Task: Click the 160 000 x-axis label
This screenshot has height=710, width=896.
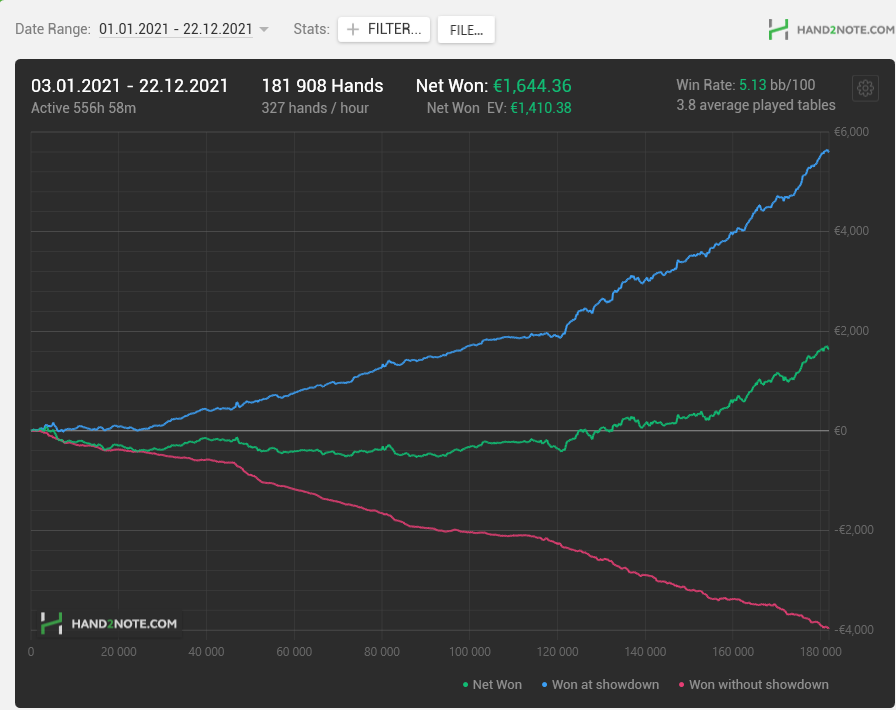Action: [x=733, y=652]
